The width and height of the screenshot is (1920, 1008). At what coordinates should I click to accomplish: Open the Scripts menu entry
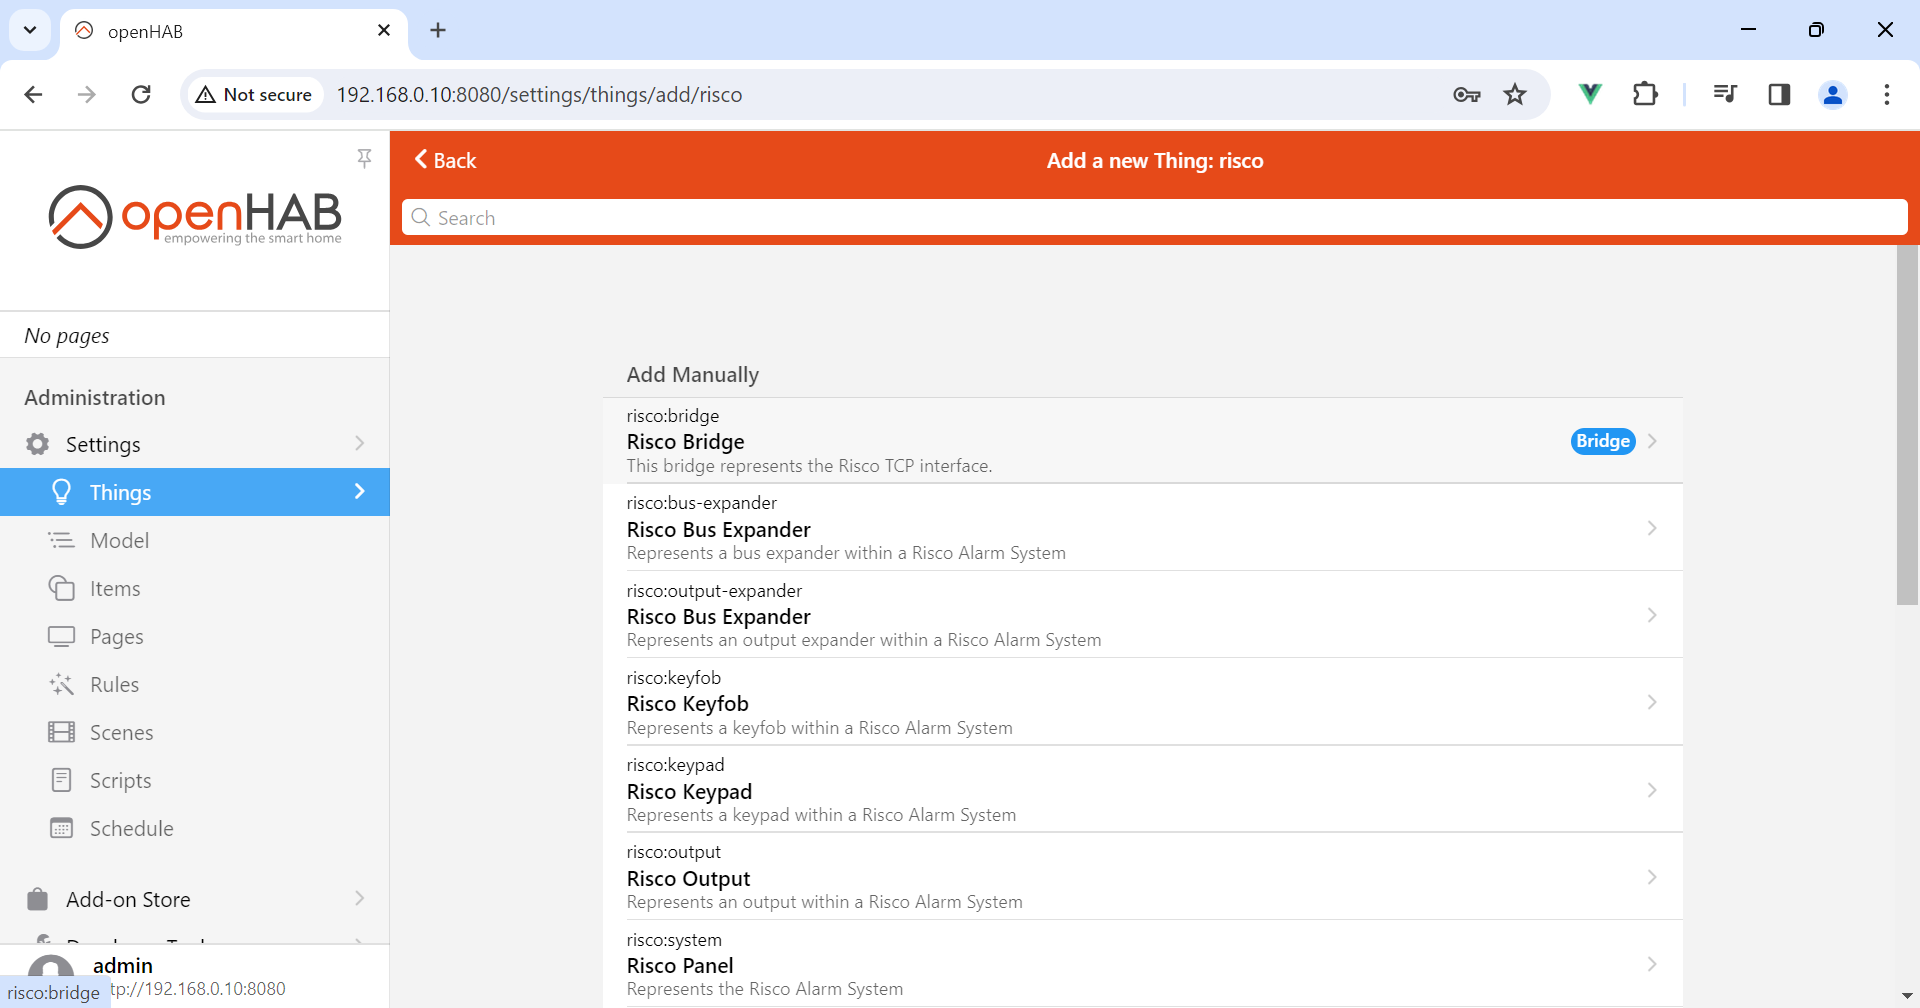(x=120, y=780)
